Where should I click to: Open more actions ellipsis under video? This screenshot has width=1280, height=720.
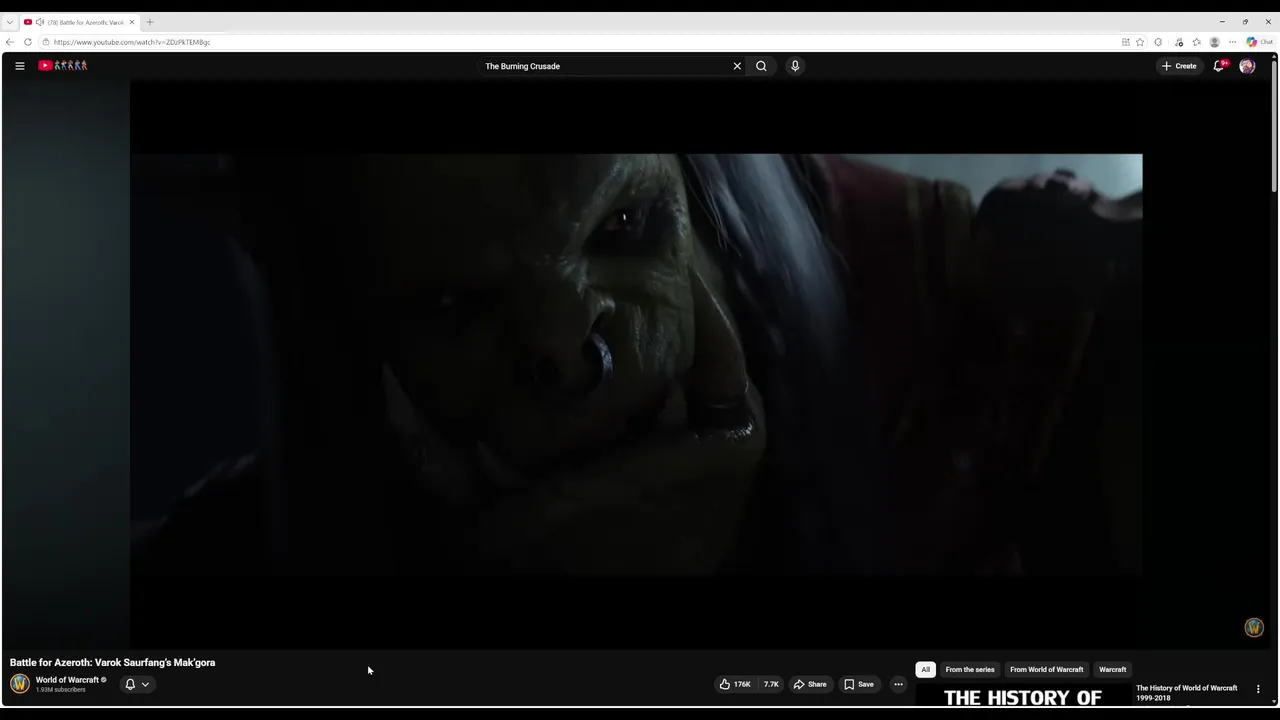click(898, 684)
